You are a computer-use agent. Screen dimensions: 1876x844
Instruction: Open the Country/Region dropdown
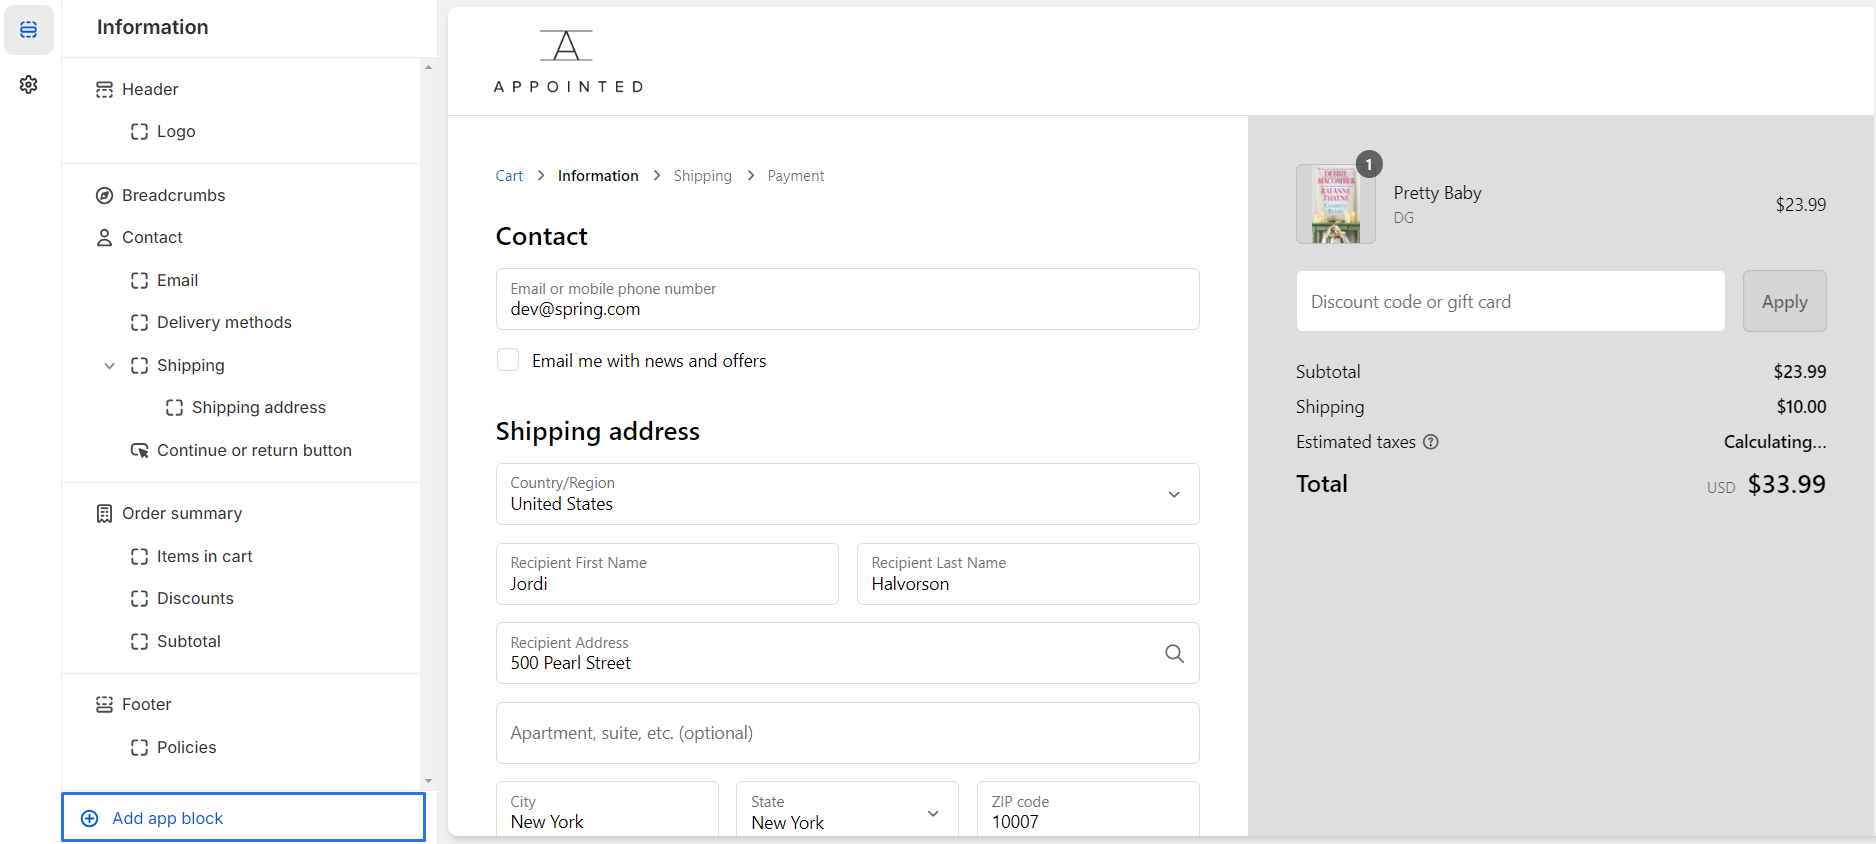pyautogui.click(x=847, y=494)
